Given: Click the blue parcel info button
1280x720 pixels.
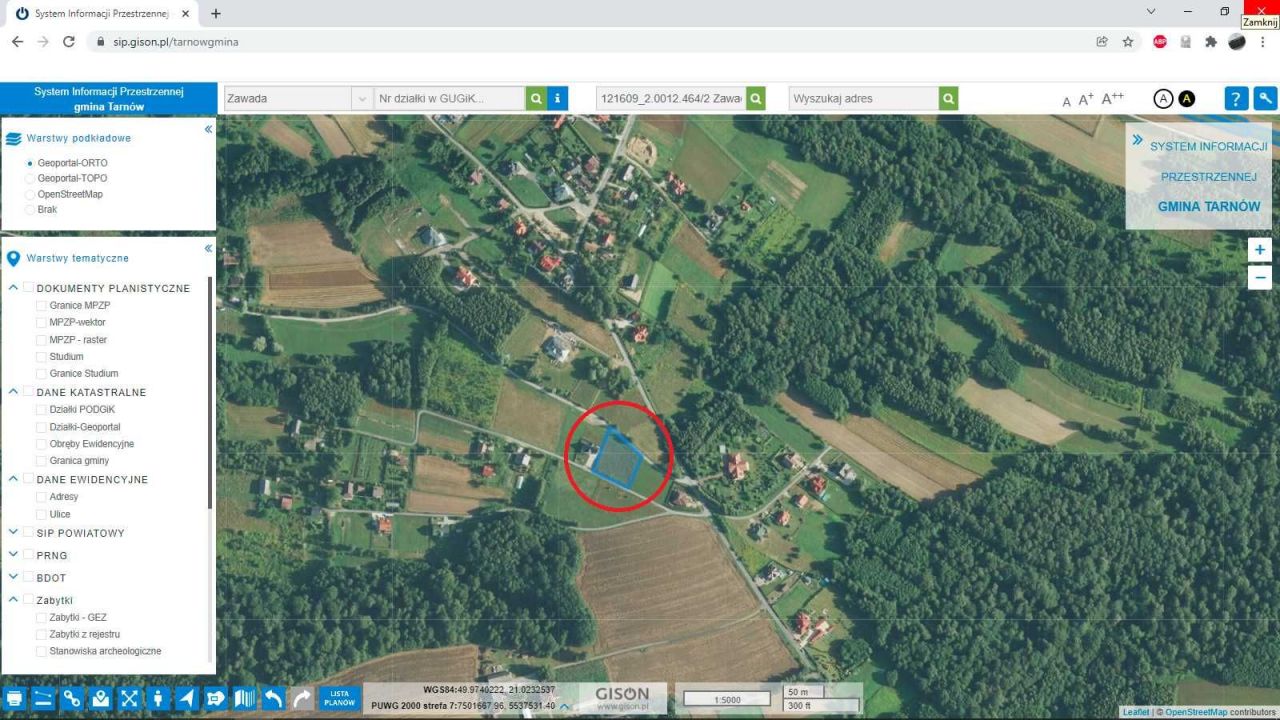Looking at the screenshot, I should click(559, 98).
